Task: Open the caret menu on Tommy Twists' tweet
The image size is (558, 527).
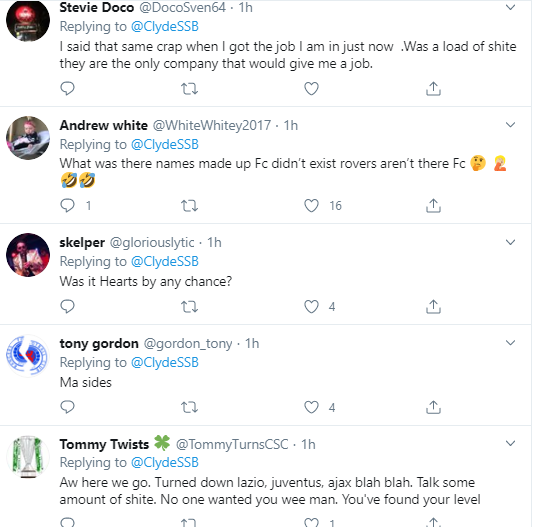Action: (511, 443)
